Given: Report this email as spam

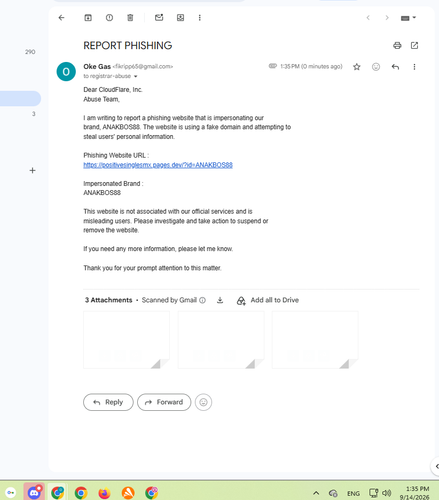Looking at the screenshot, I should [x=109, y=18].
